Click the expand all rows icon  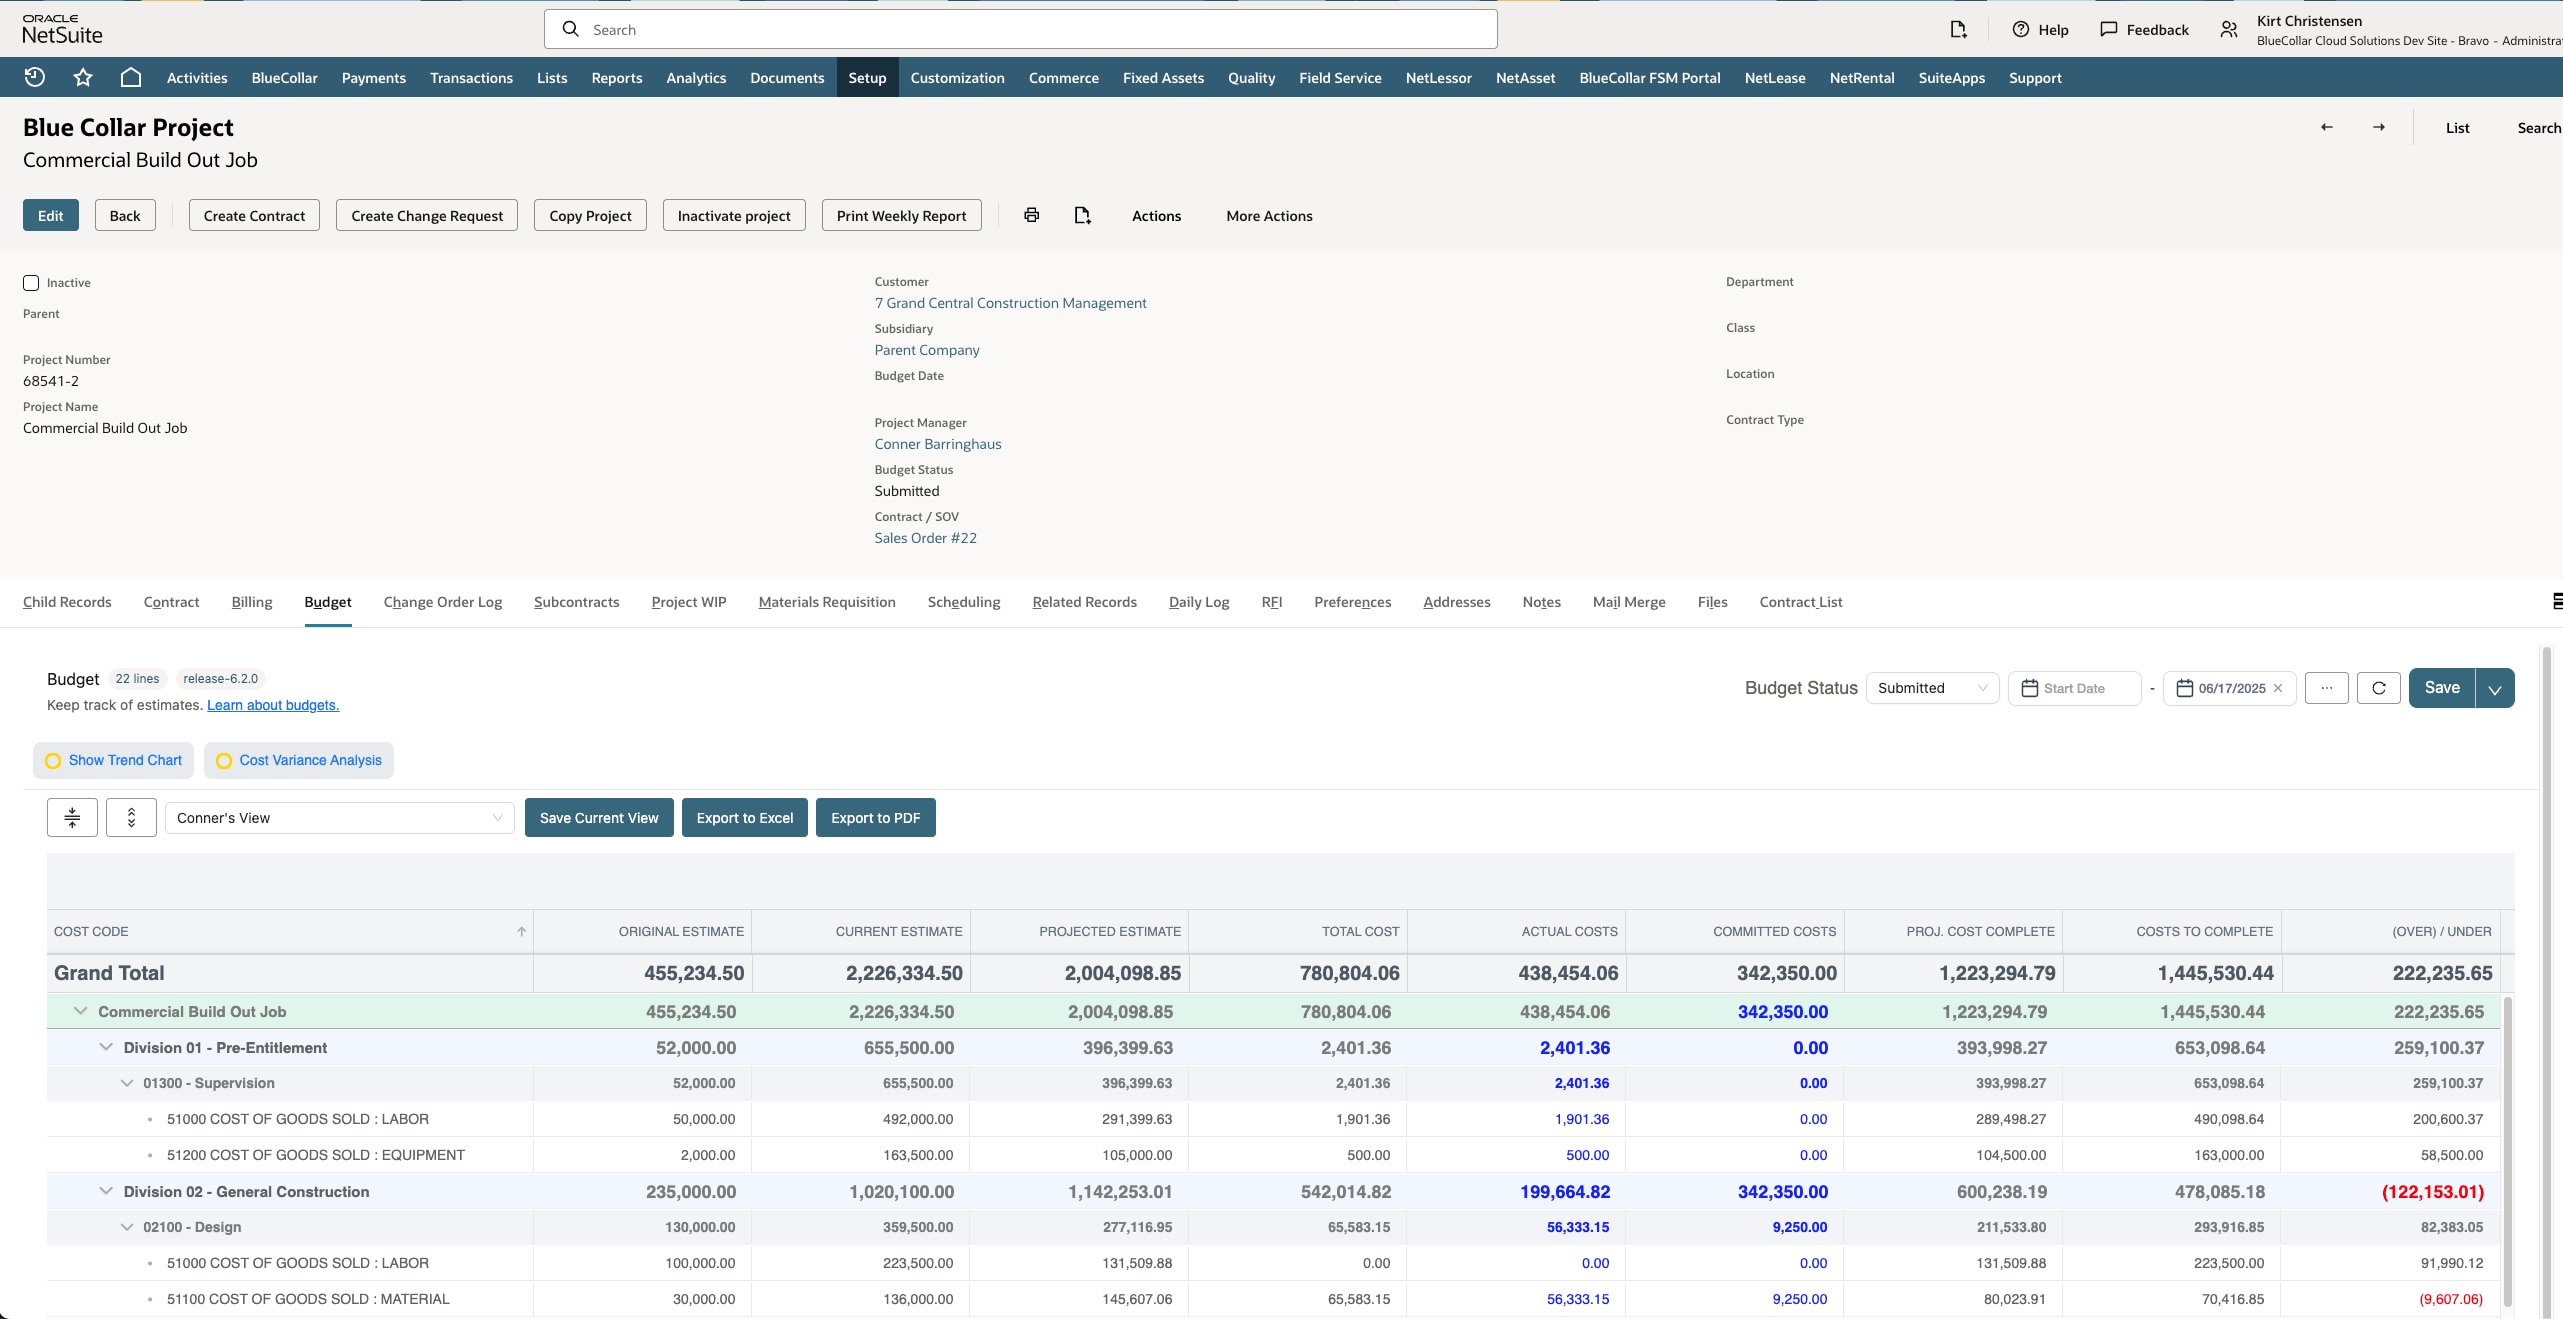131,817
